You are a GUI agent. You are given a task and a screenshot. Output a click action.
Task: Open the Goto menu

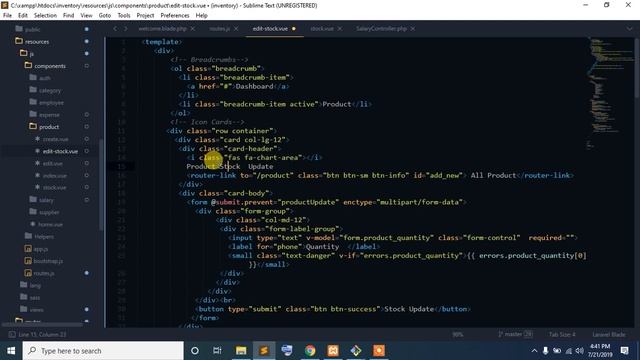click(105, 16)
